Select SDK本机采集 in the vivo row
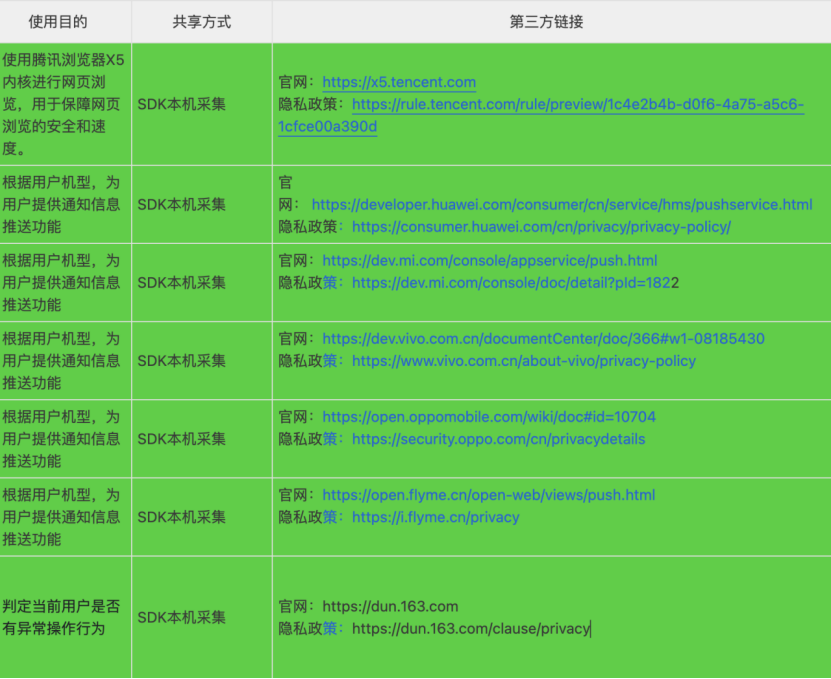 click(182, 361)
